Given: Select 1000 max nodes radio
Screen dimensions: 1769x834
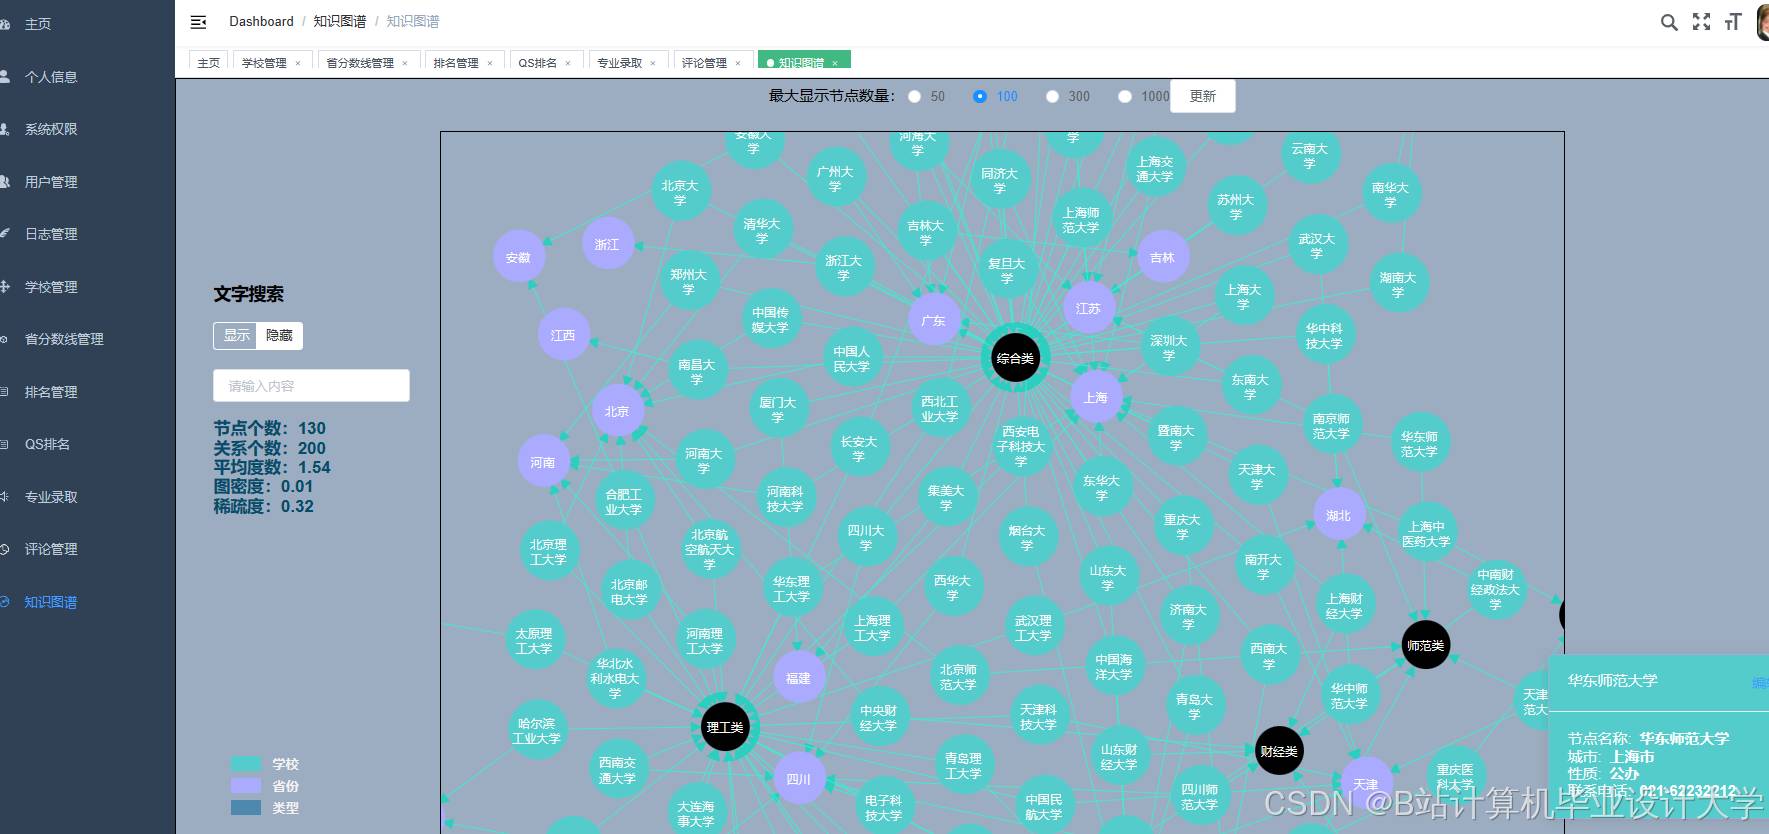Looking at the screenshot, I should [1125, 97].
